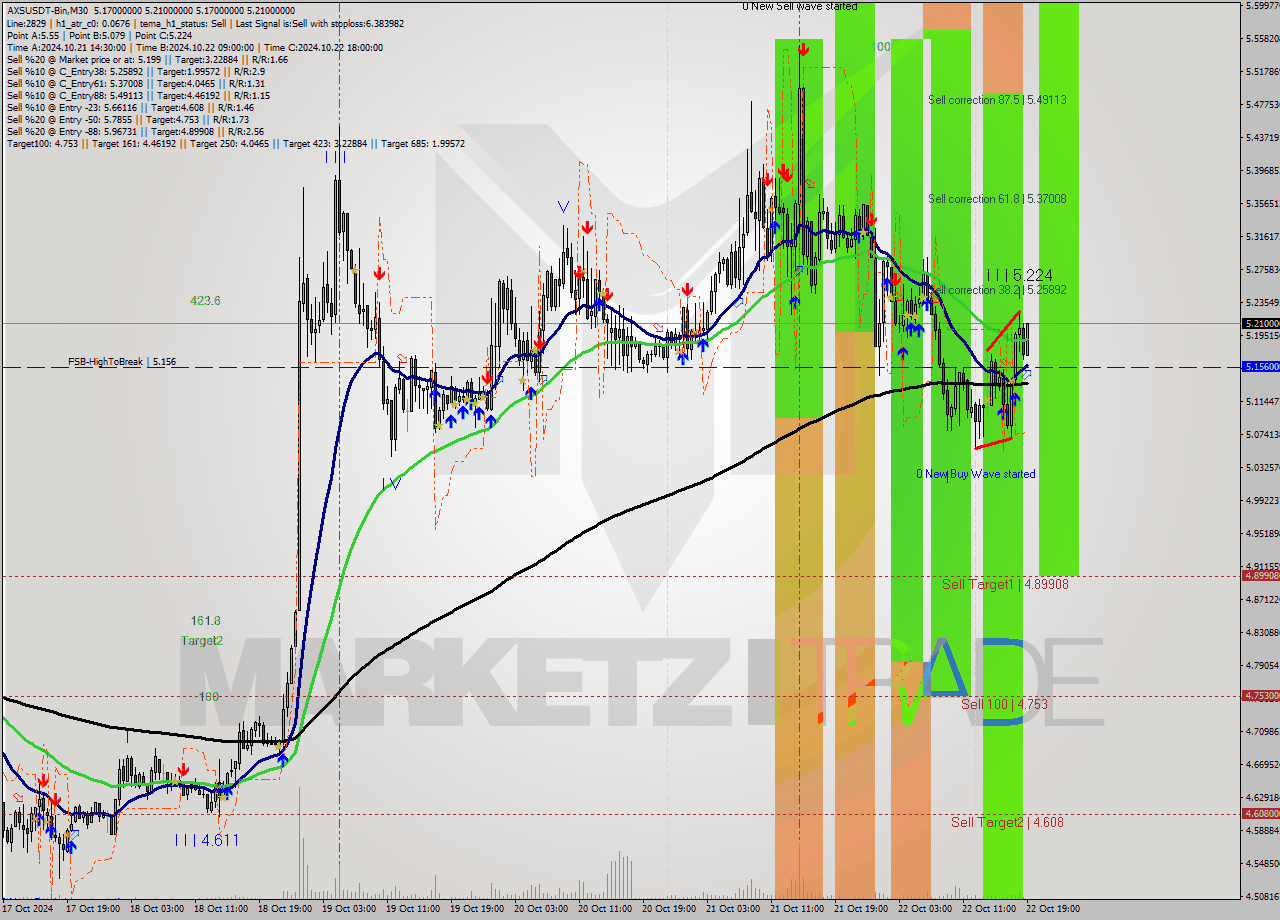Click the green Target2 label
Screen dimensions: 1280x920
[202, 641]
